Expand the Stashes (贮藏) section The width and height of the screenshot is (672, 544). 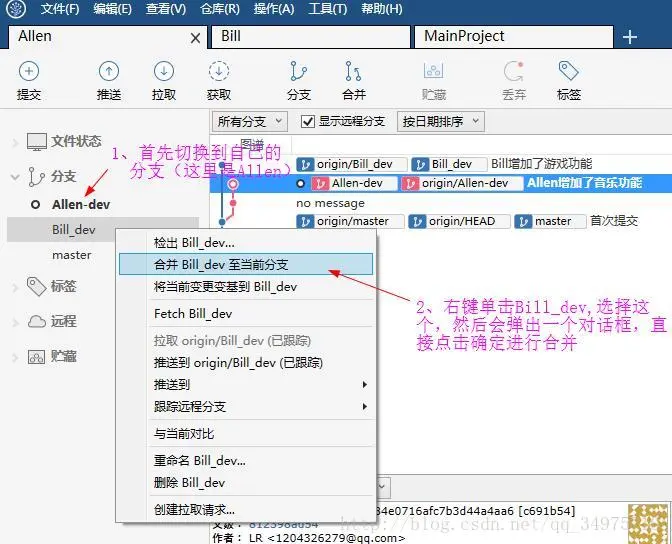[15, 357]
